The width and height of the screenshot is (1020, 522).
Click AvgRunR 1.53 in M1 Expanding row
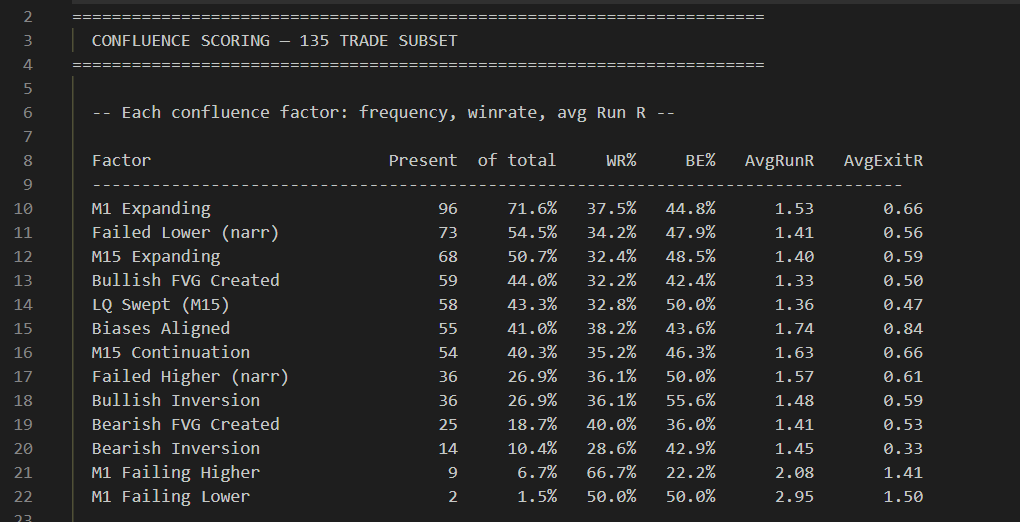pos(794,209)
